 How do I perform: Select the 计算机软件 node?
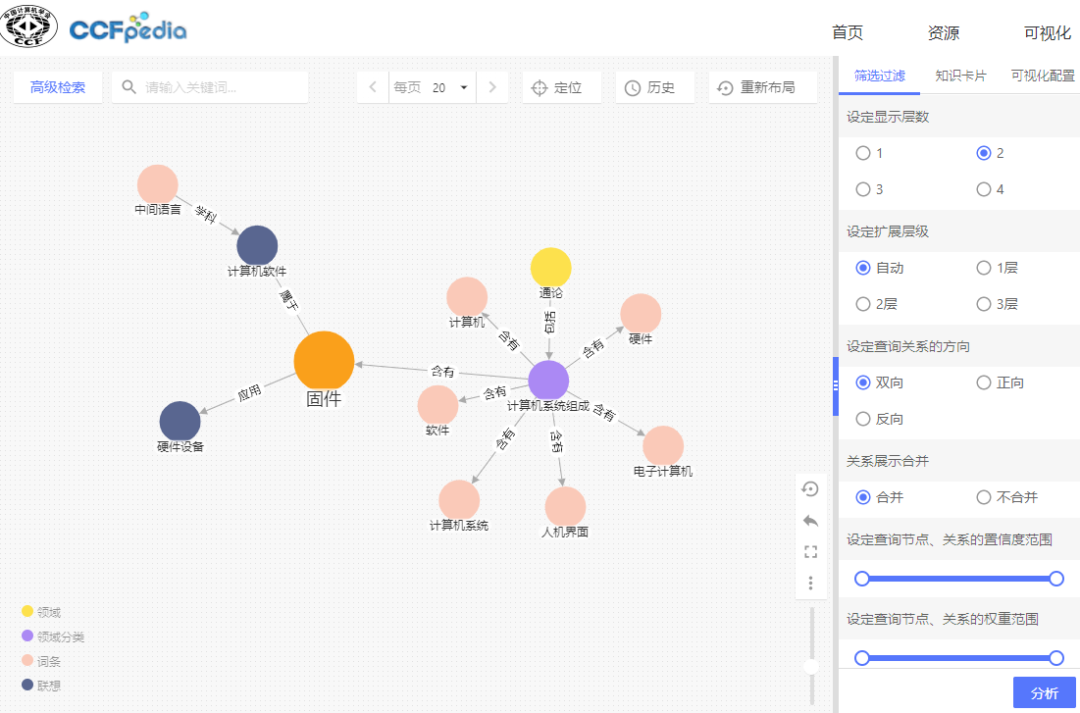[257, 246]
